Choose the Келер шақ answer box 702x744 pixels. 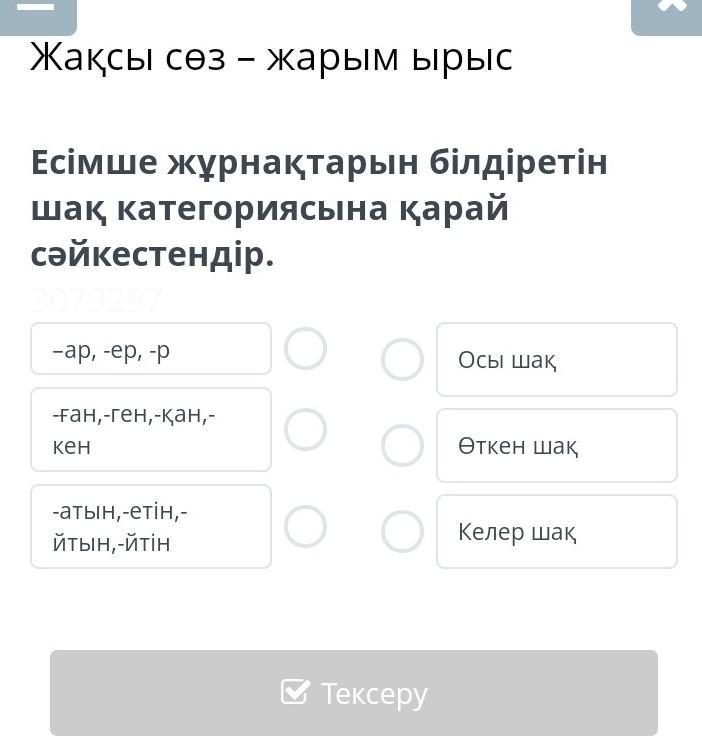click(x=556, y=531)
